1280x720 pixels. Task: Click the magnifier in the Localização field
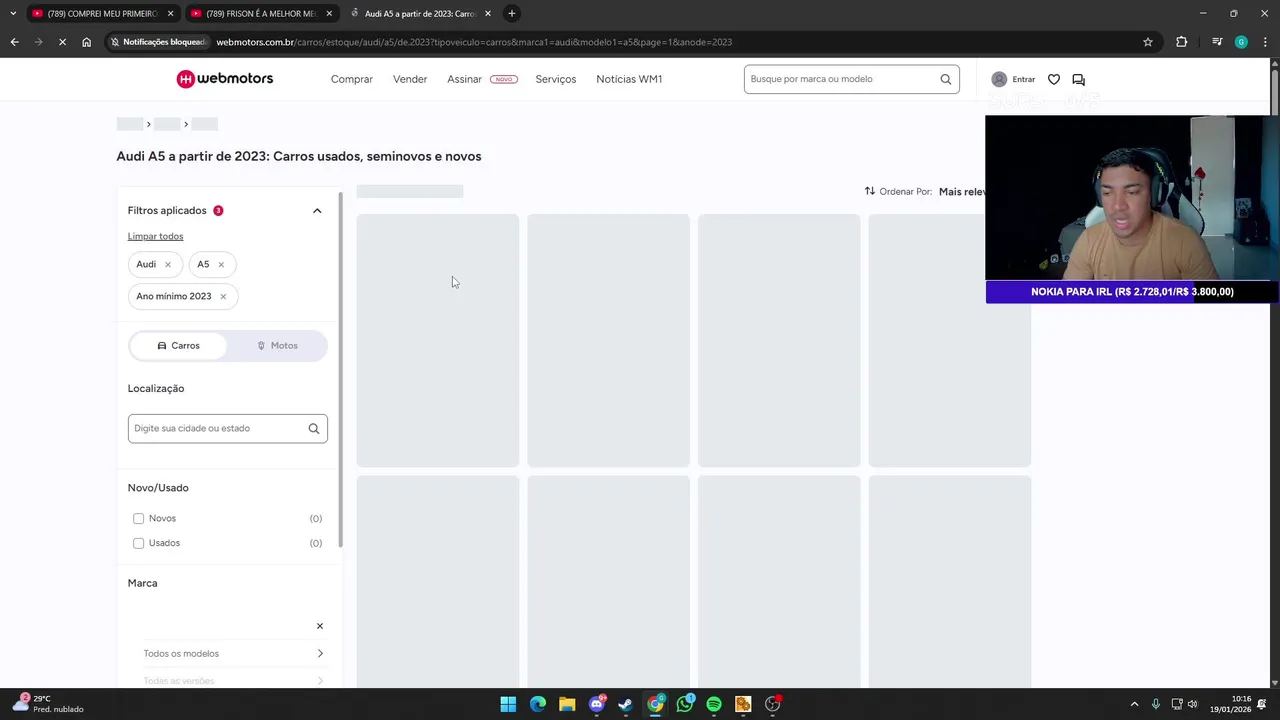(x=314, y=428)
